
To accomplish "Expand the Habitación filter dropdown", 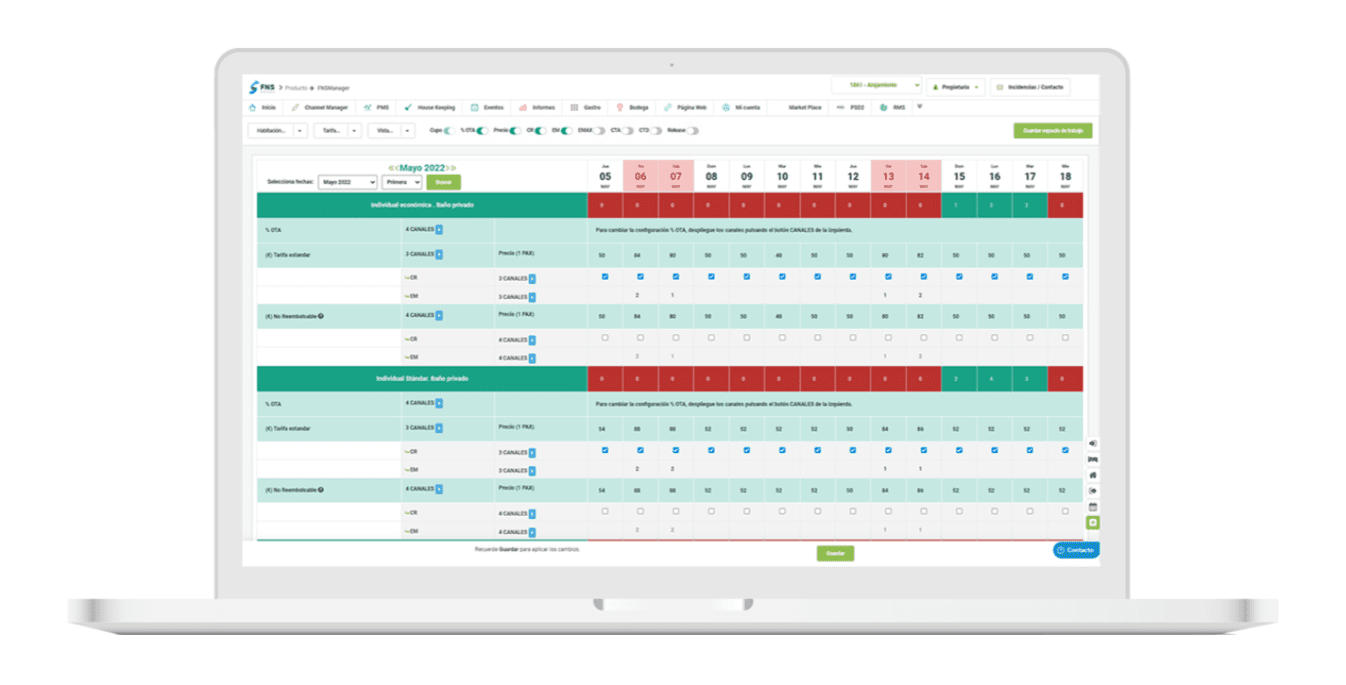I will (277, 130).
